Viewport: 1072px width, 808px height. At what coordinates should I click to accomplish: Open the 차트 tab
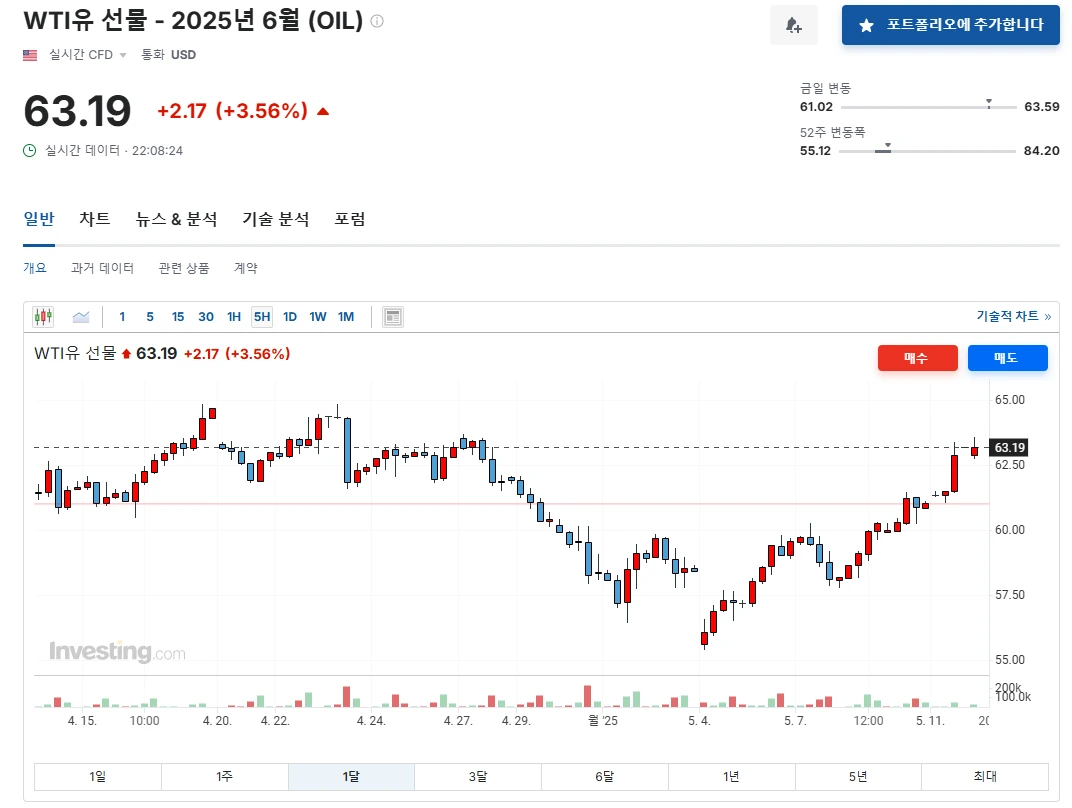(94, 219)
